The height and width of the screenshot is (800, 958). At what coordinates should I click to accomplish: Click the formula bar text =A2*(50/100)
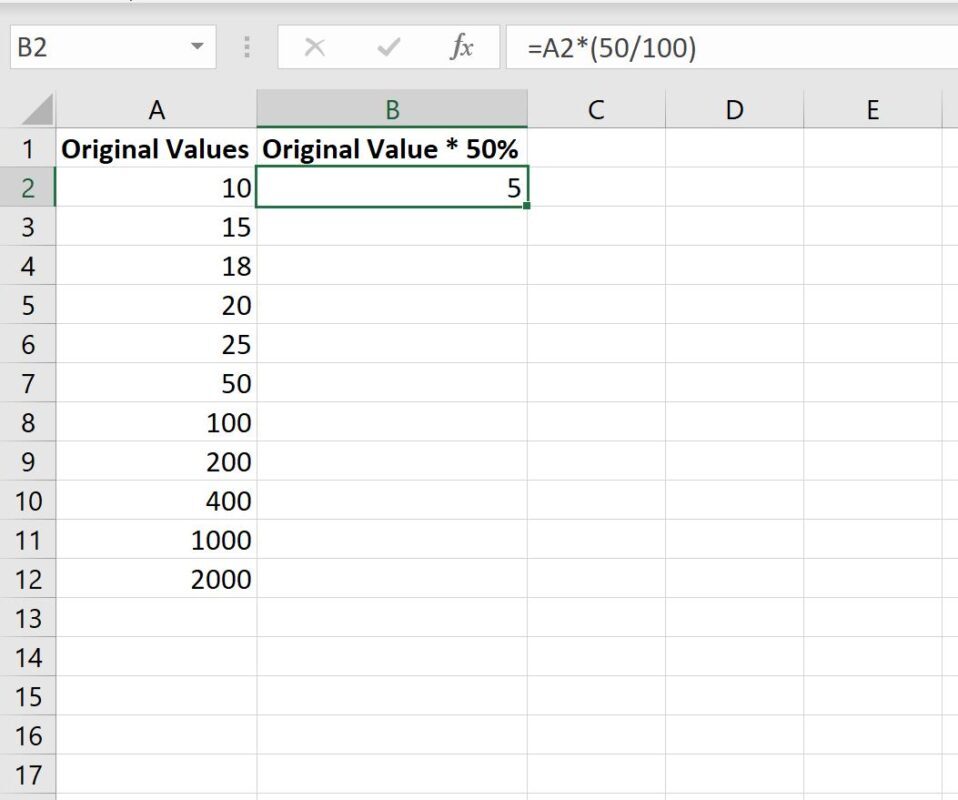[612, 48]
